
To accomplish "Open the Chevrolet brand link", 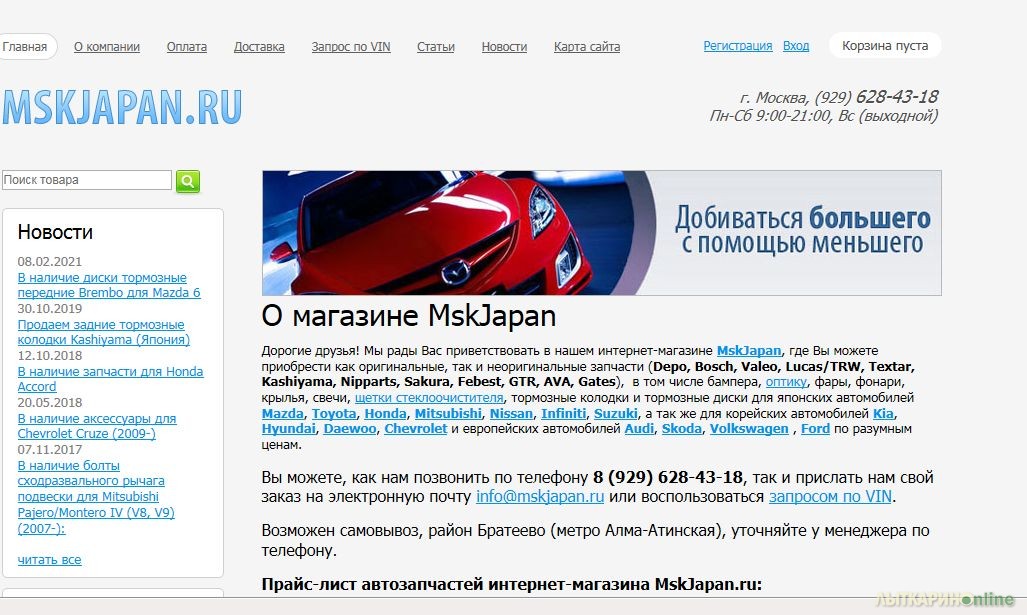I will (x=415, y=429).
